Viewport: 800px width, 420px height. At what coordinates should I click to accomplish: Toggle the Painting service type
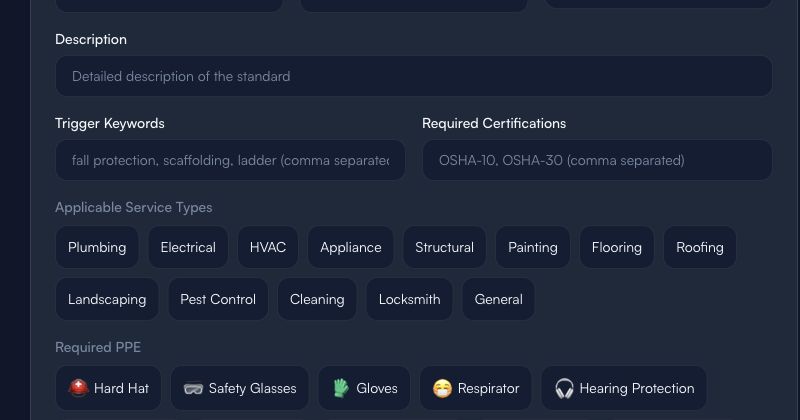(x=533, y=248)
